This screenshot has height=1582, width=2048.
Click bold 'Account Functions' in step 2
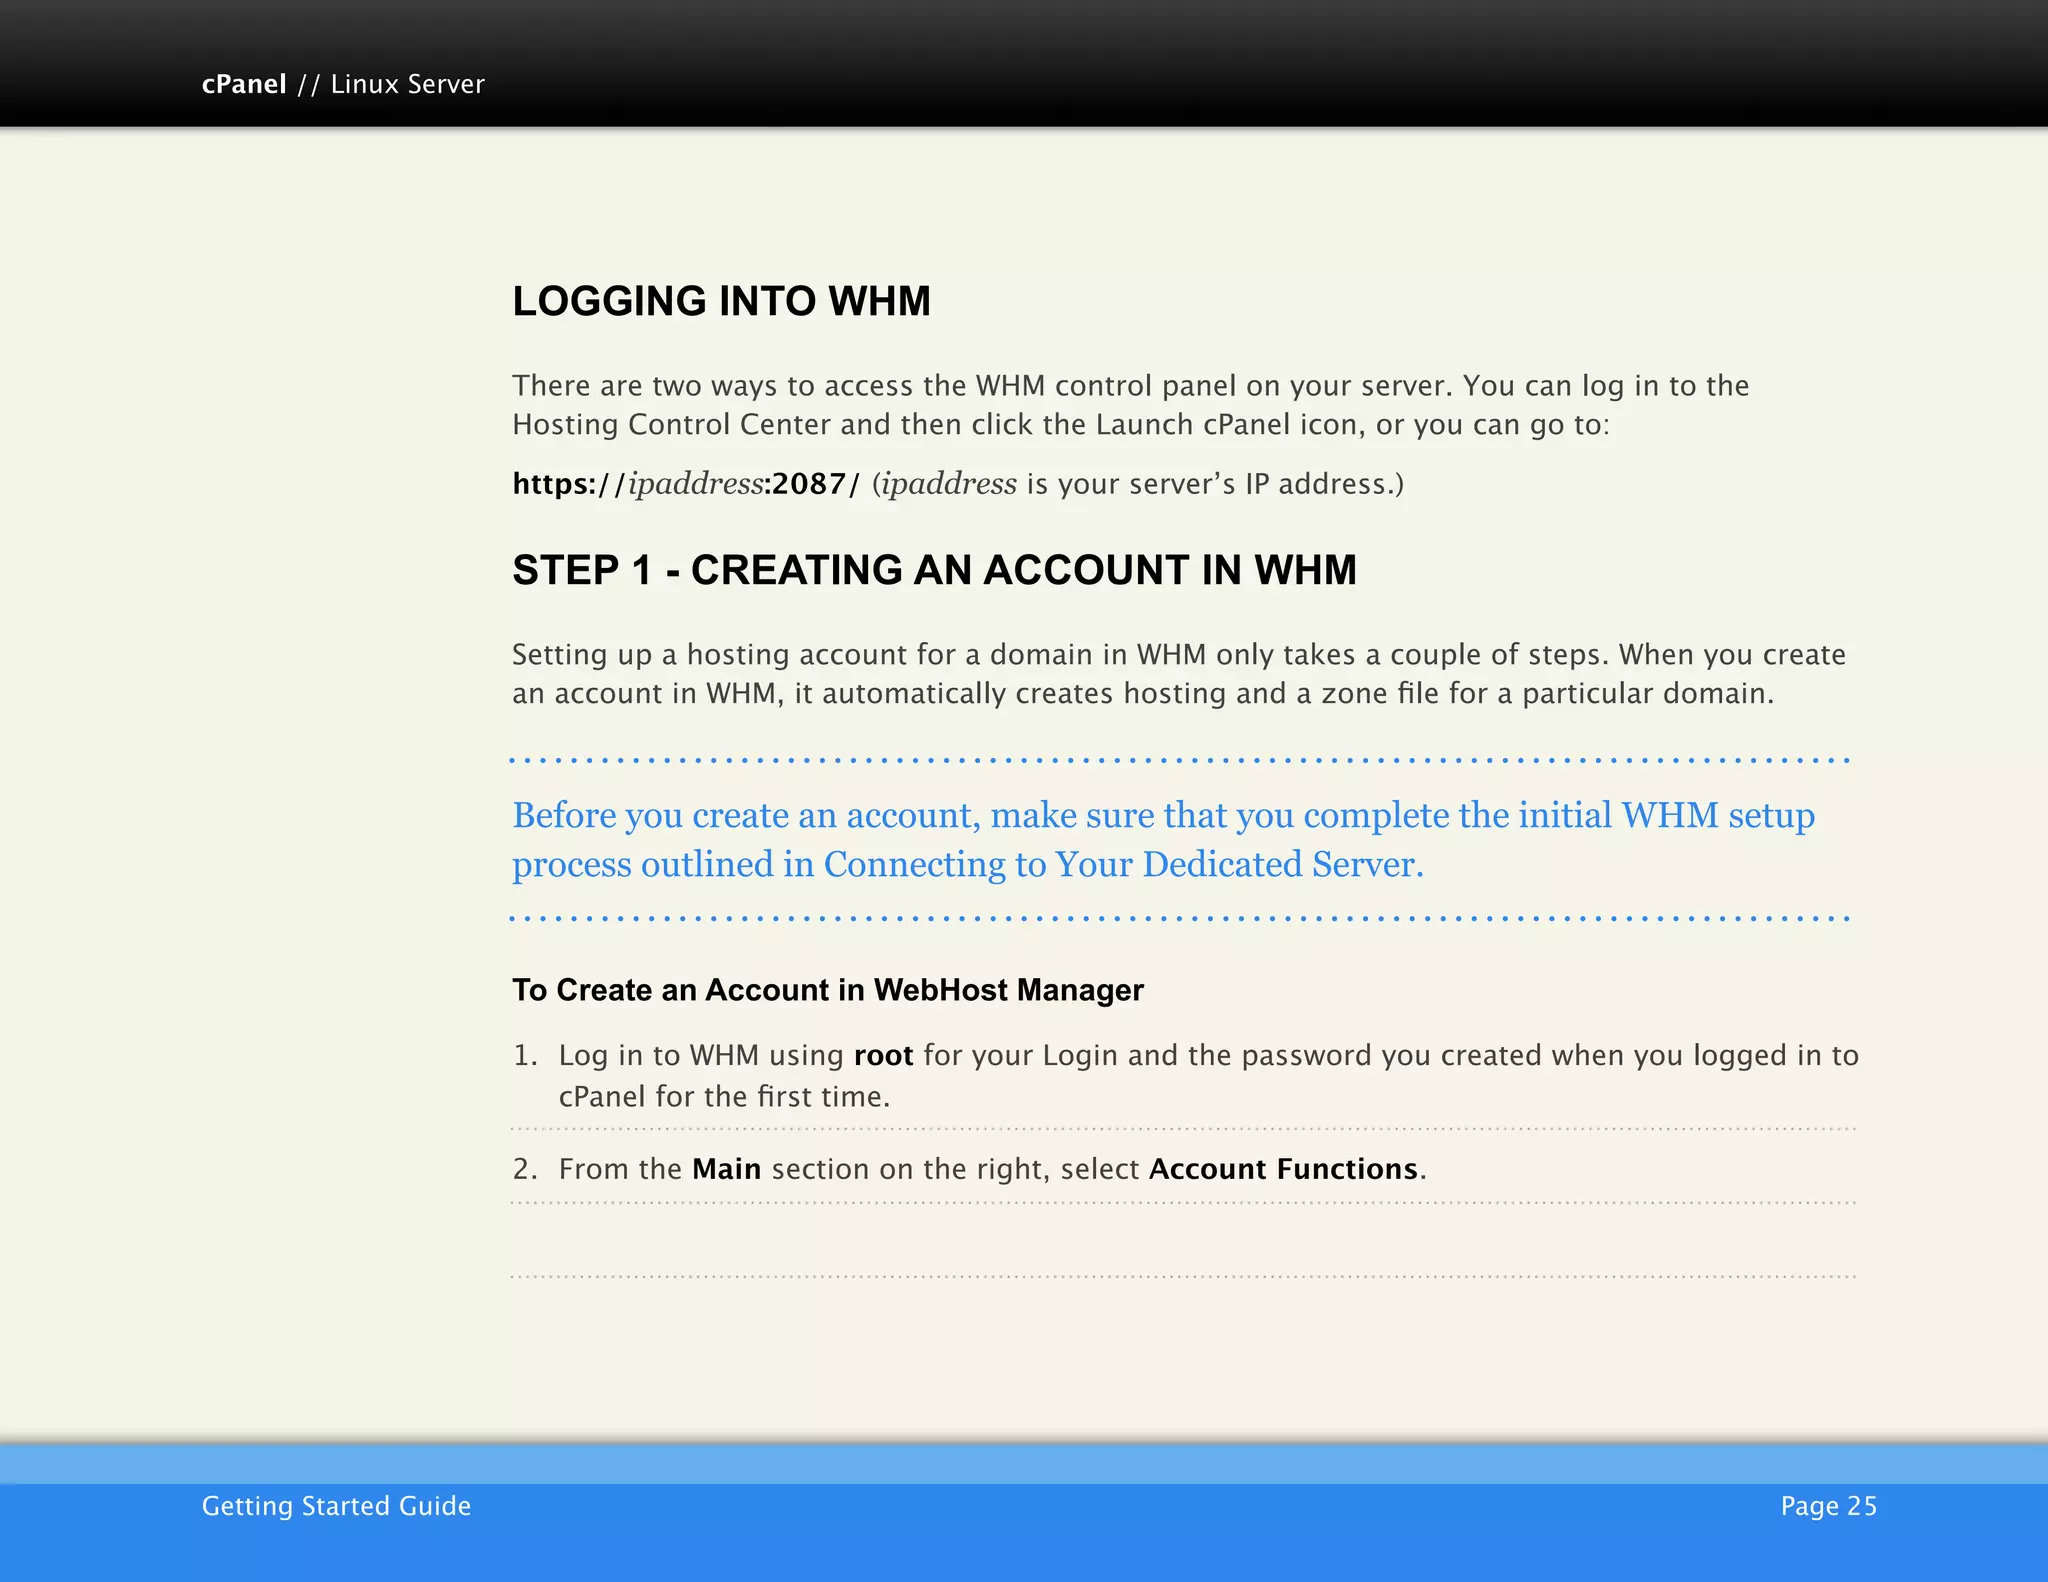click(x=1283, y=1169)
